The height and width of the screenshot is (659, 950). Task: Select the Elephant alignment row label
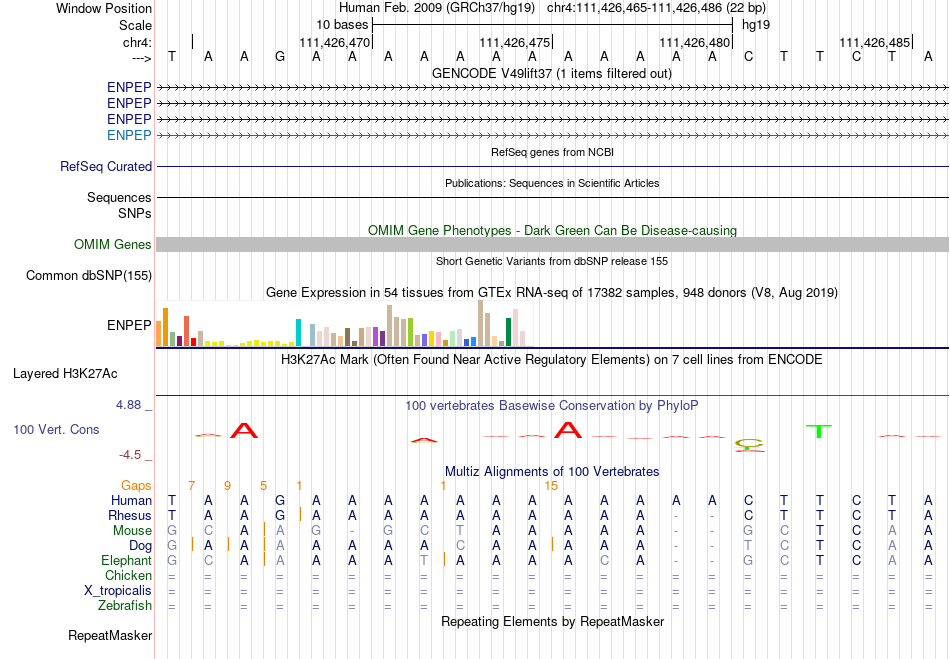coord(127,561)
